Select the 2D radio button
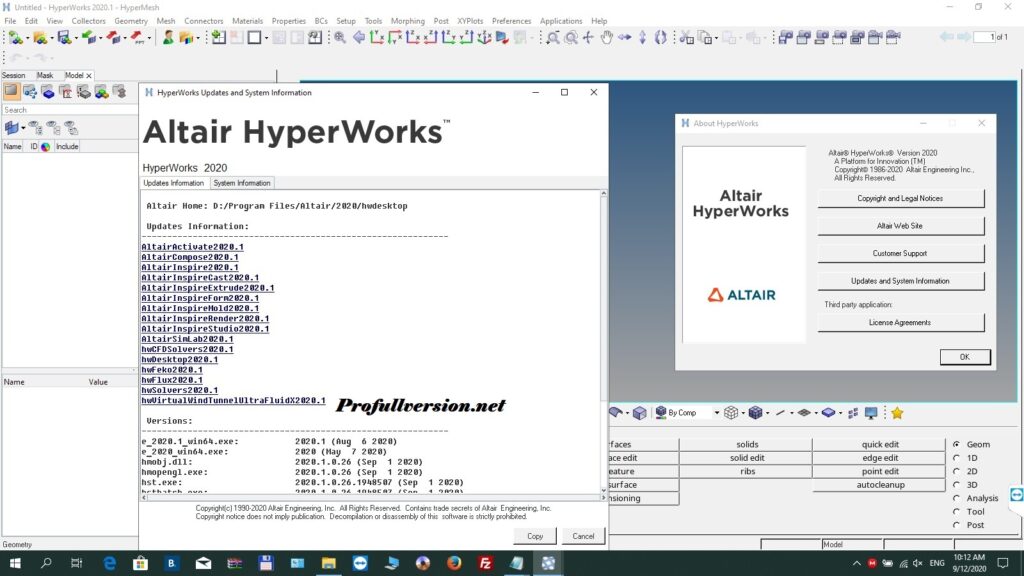Screen dimensions: 1024x576 (x=955, y=471)
